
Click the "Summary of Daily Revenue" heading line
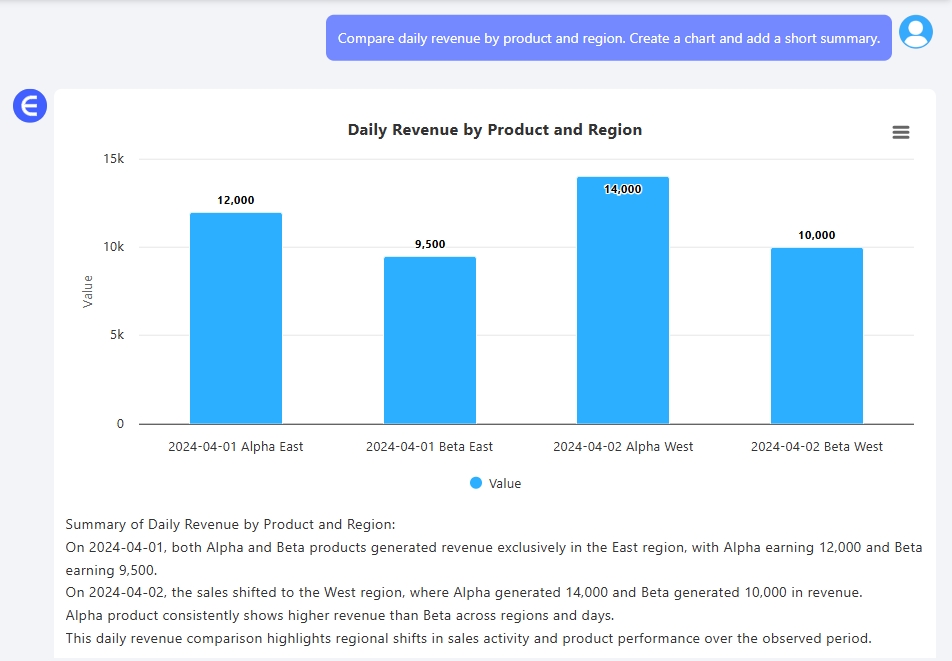click(x=230, y=524)
